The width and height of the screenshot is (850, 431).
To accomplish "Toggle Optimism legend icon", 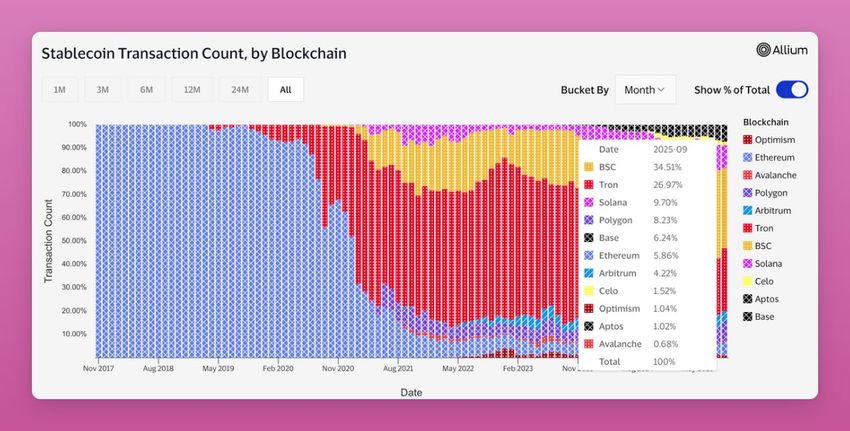I will [x=748, y=140].
